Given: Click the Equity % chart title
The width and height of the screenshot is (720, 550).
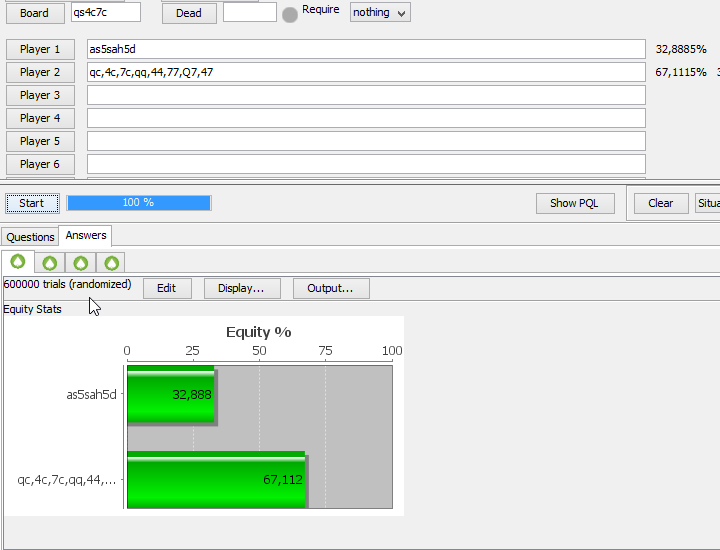Looking at the screenshot, I should 259,332.
